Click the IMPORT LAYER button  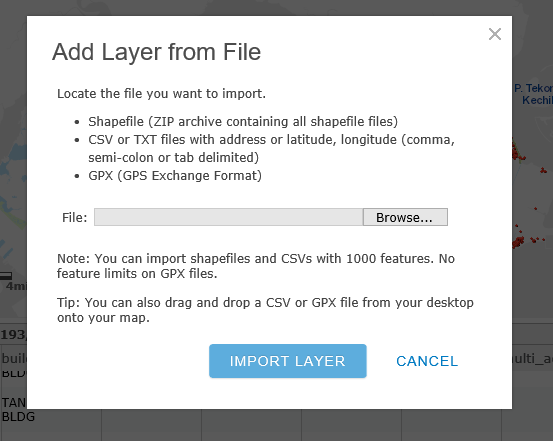288,361
